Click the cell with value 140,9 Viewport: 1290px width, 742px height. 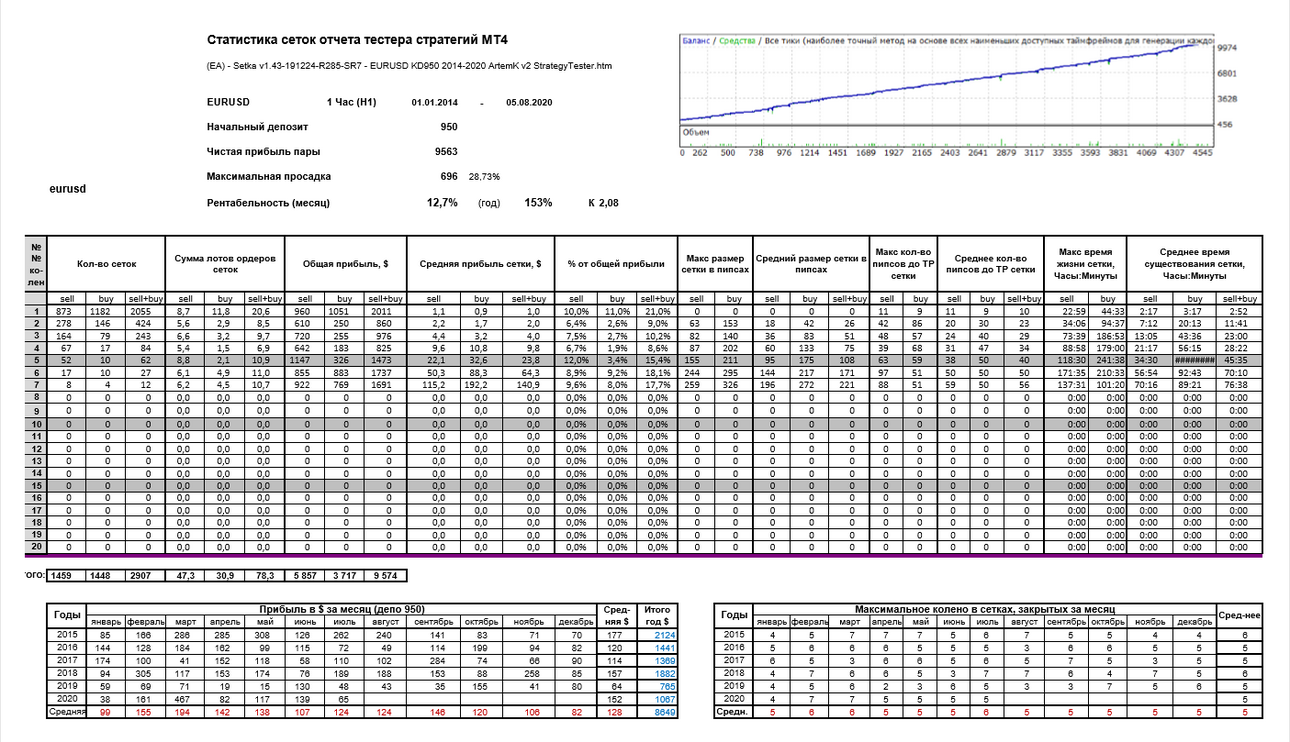tap(530, 385)
